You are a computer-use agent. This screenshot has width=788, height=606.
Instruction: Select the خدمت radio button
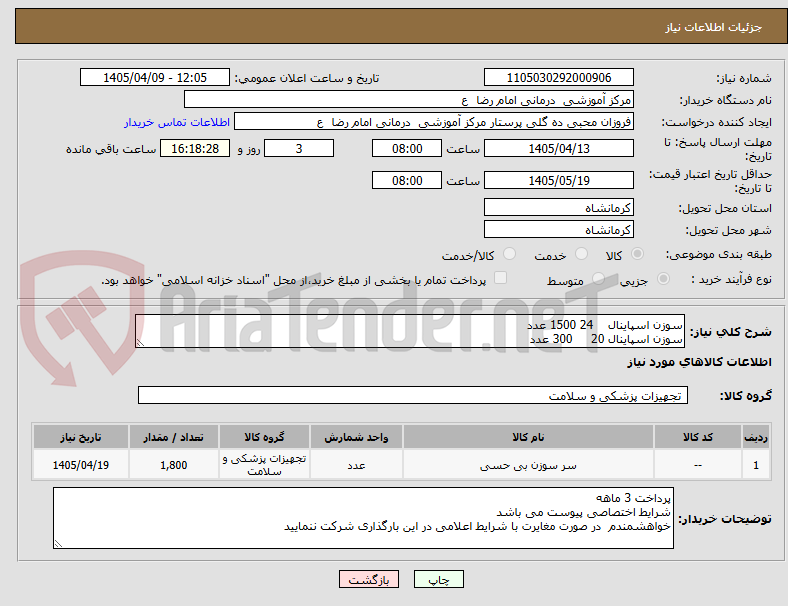581,254
